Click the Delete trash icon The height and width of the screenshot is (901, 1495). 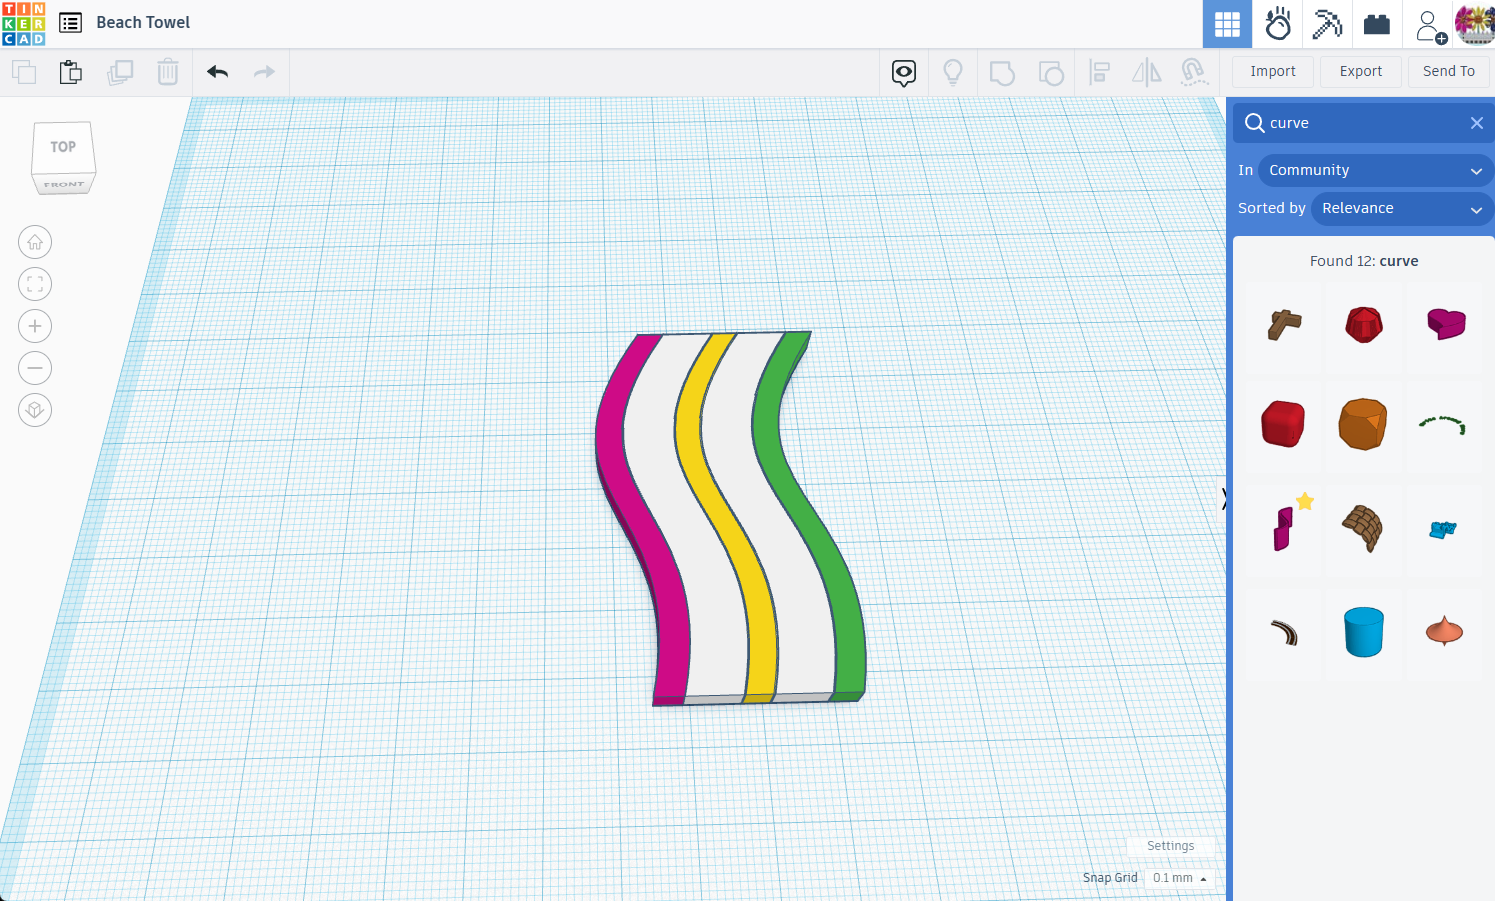click(x=168, y=72)
